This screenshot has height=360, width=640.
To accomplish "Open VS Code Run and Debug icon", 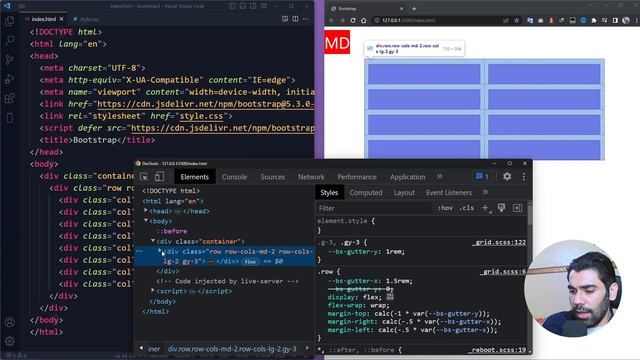I will click(x=10, y=79).
